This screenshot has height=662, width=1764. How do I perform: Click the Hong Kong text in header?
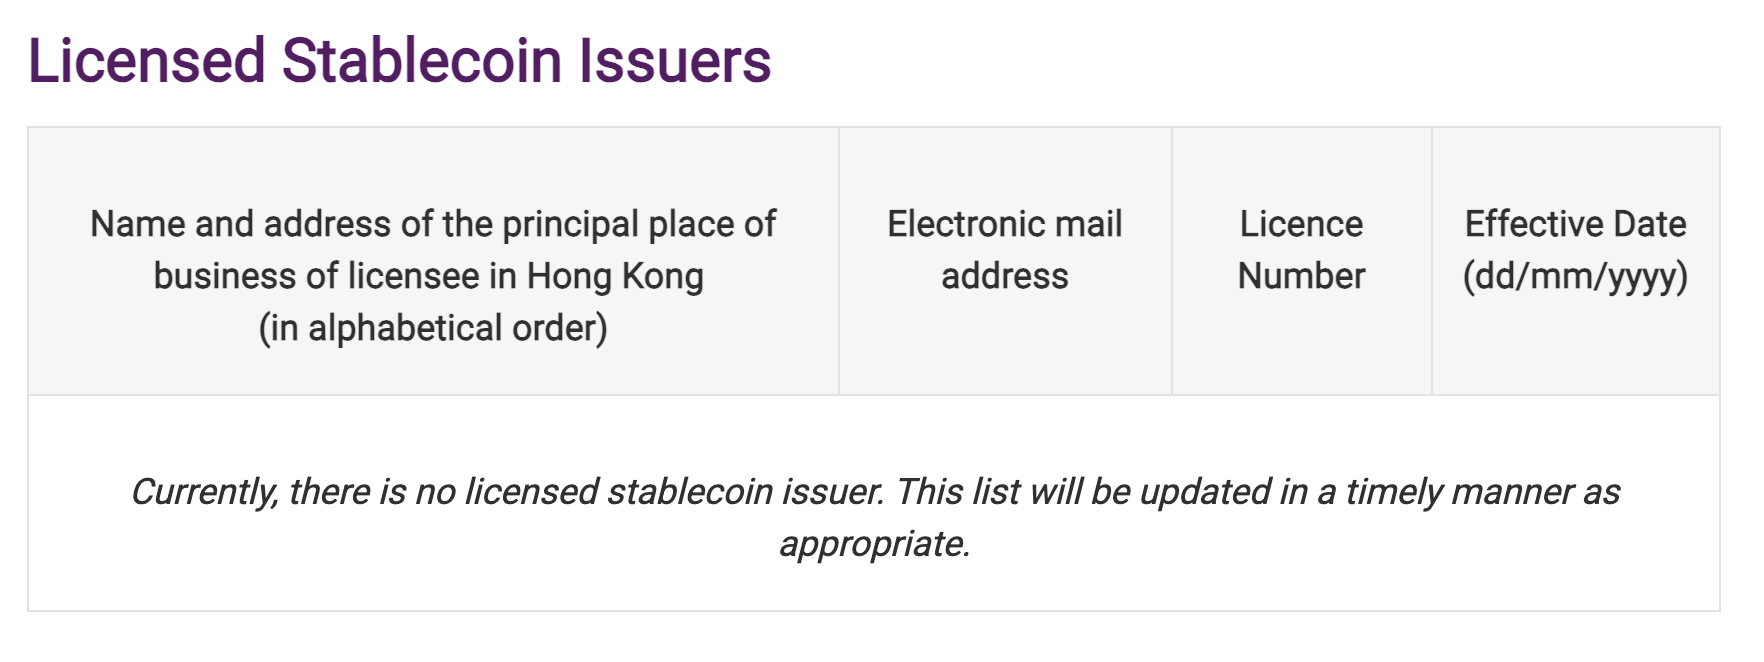click(x=615, y=276)
